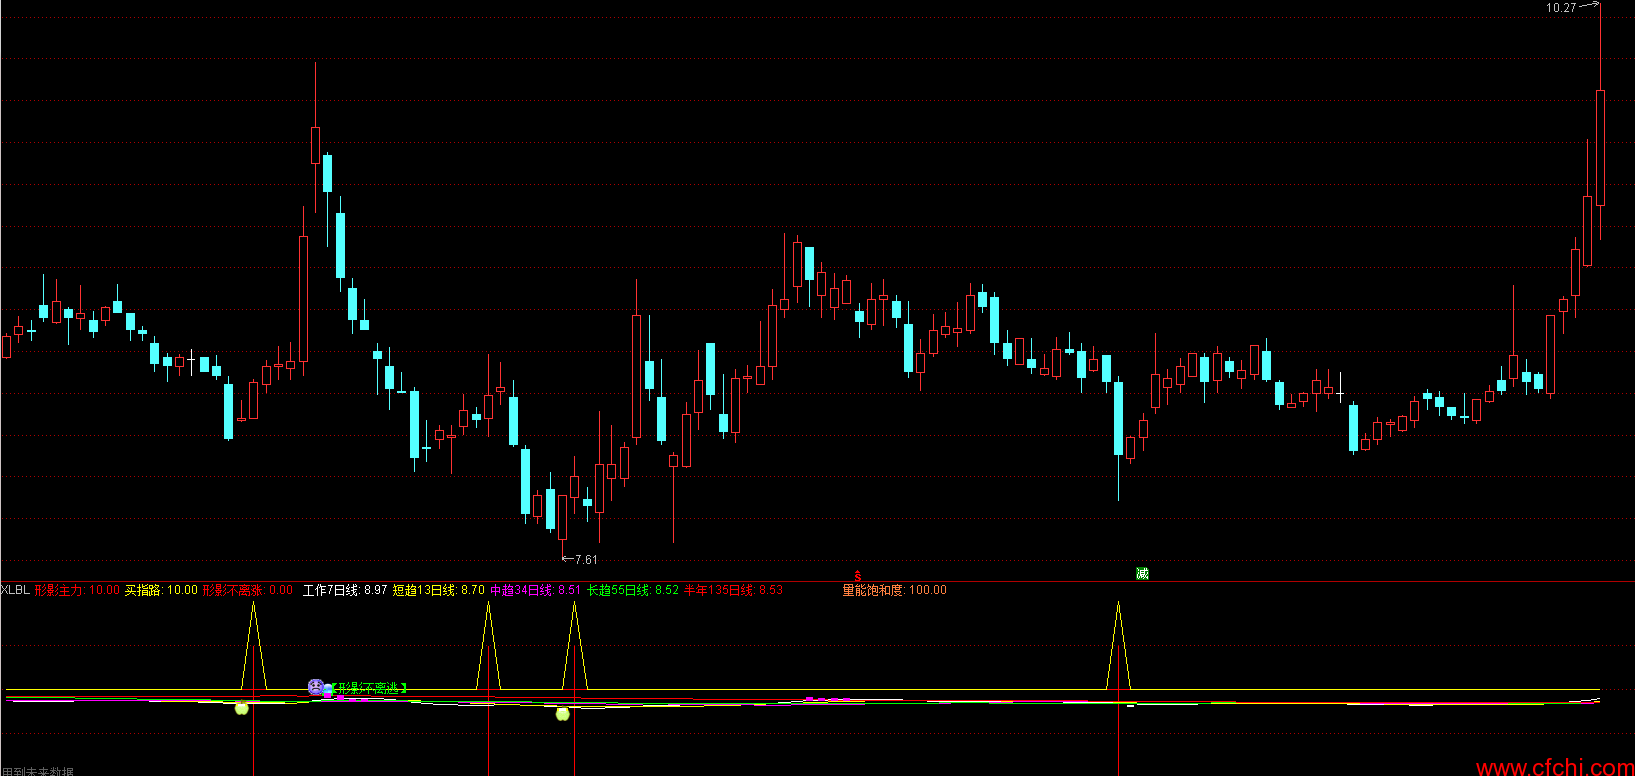
Task: Click the 10.27 high price label
Action: [x=1561, y=8]
